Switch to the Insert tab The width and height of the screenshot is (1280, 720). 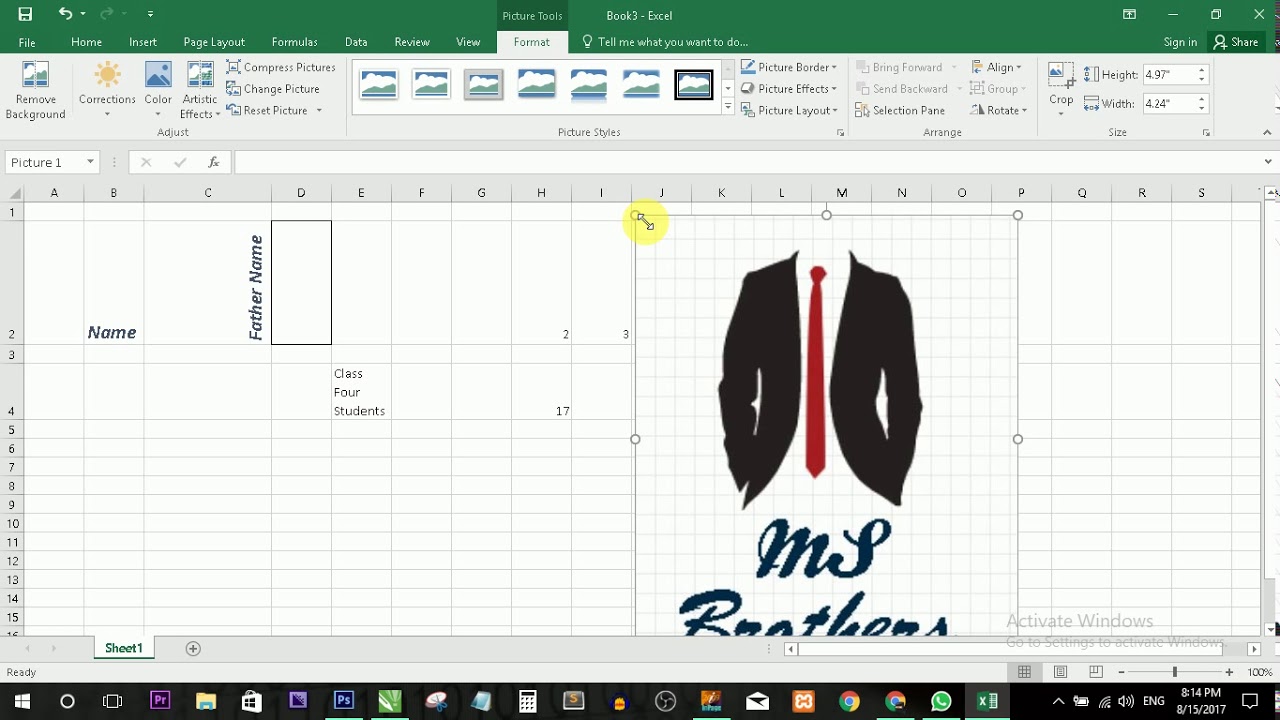click(x=143, y=42)
